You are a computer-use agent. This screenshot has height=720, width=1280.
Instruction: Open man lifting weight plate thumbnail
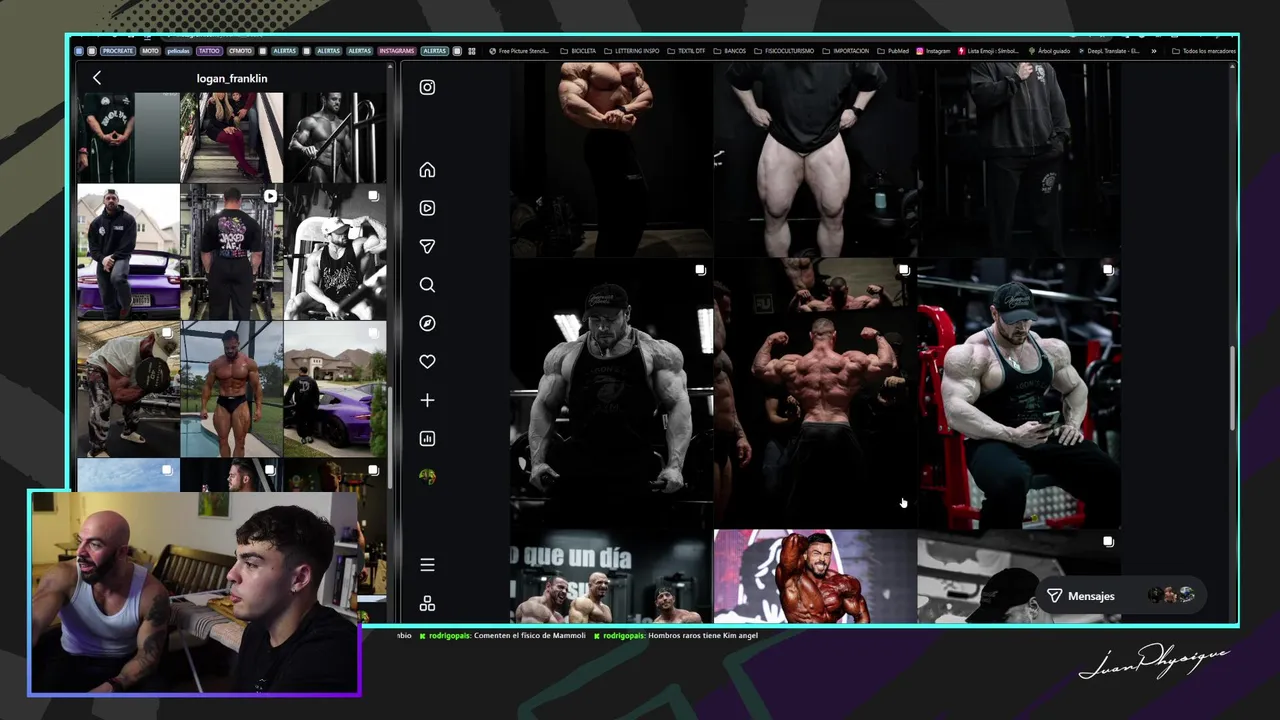128,389
